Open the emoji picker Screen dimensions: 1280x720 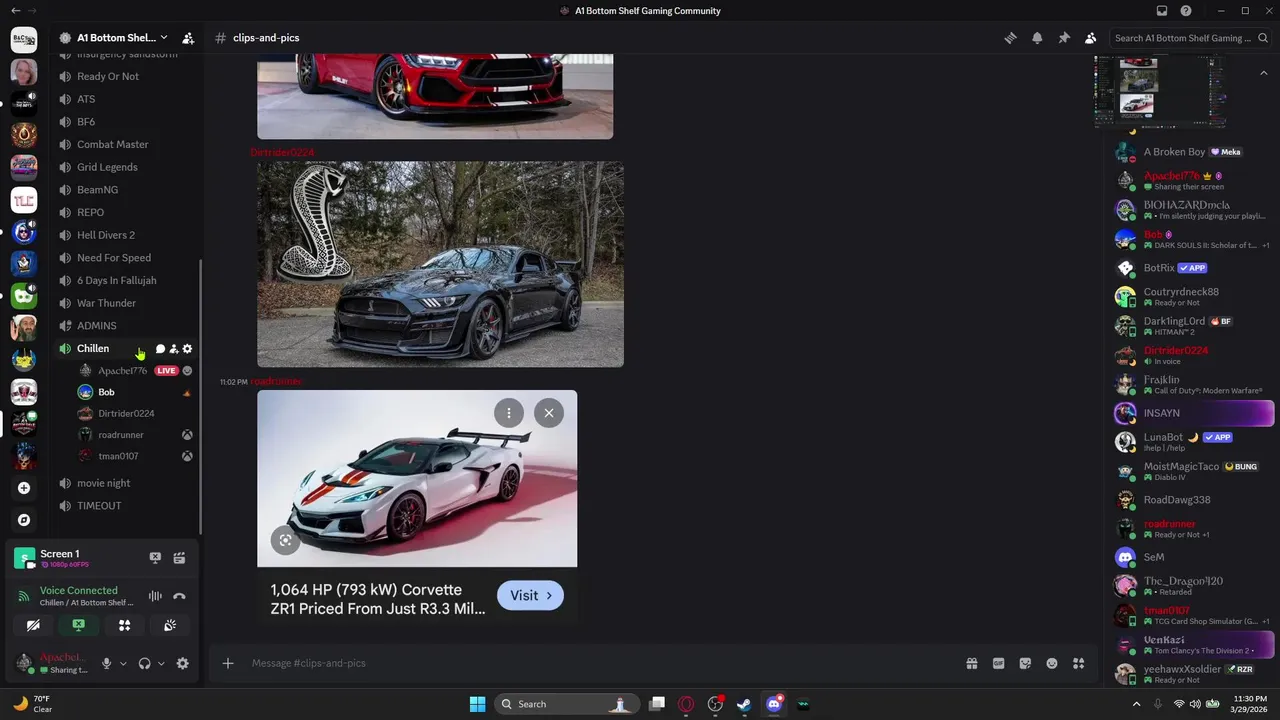click(x=1052, y=663)
